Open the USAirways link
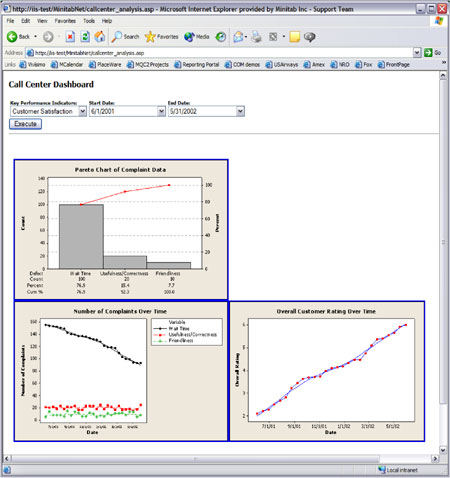The width and height of the screenshot is (450, 478). [282, 65]
